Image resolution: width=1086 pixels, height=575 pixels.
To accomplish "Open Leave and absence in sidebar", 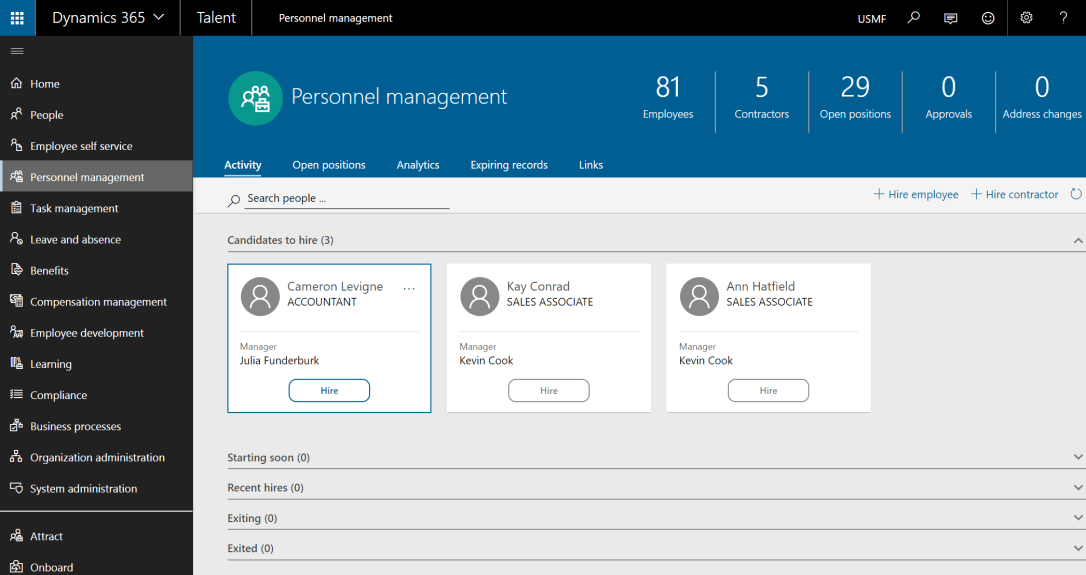I will [75, 240].
